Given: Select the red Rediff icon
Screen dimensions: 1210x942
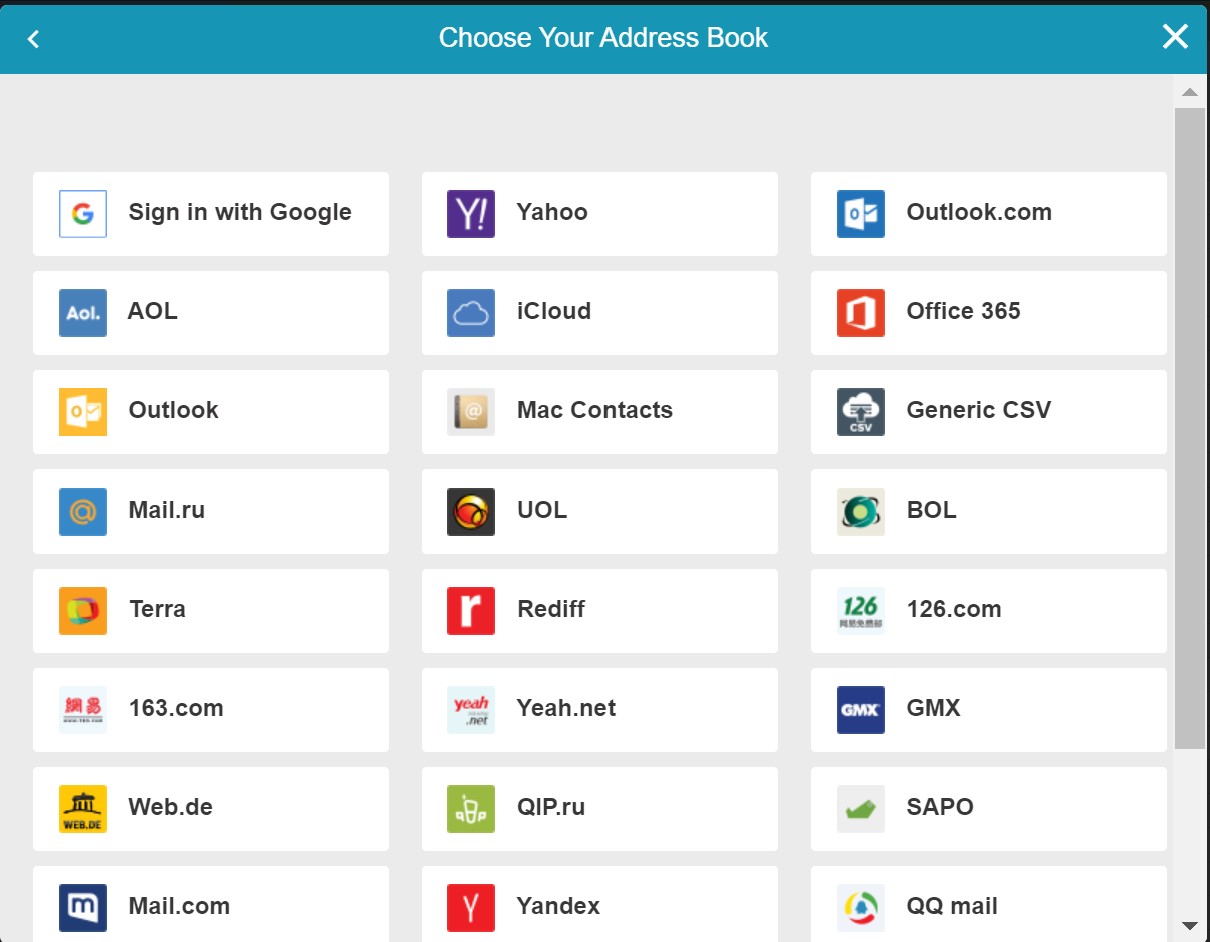Looking at the screenshot, I should [471, 611].
